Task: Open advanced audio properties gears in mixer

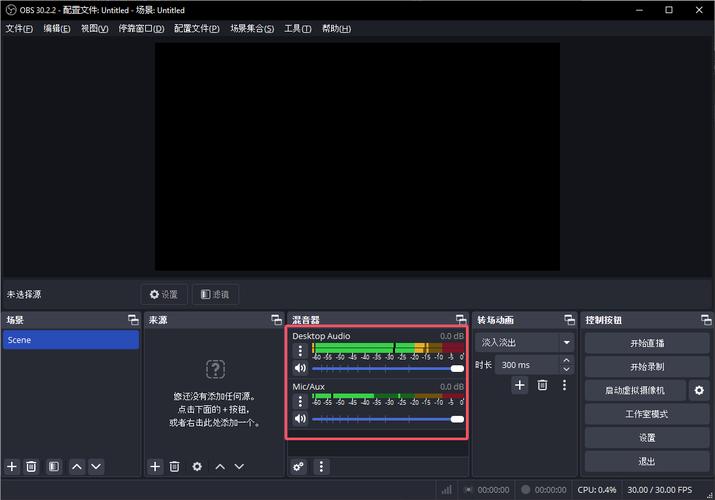Action: click(298, 466)
